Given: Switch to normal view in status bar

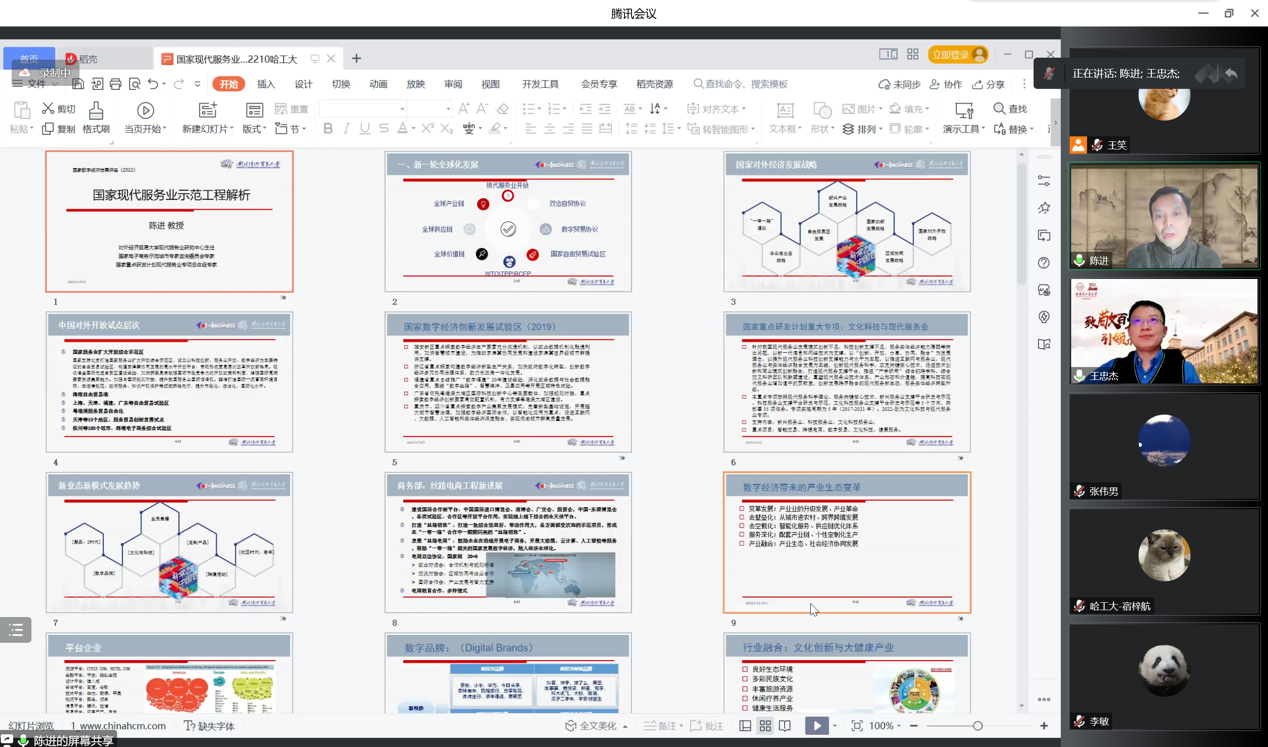Looking at the screenshot, I should (745, 726).
